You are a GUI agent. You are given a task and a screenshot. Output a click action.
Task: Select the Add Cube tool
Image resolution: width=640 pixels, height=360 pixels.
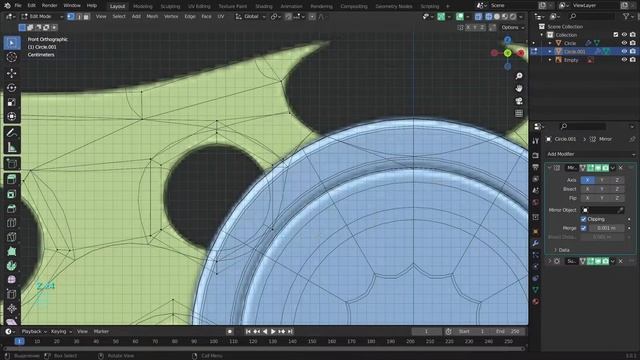click(x=12, y=163)
